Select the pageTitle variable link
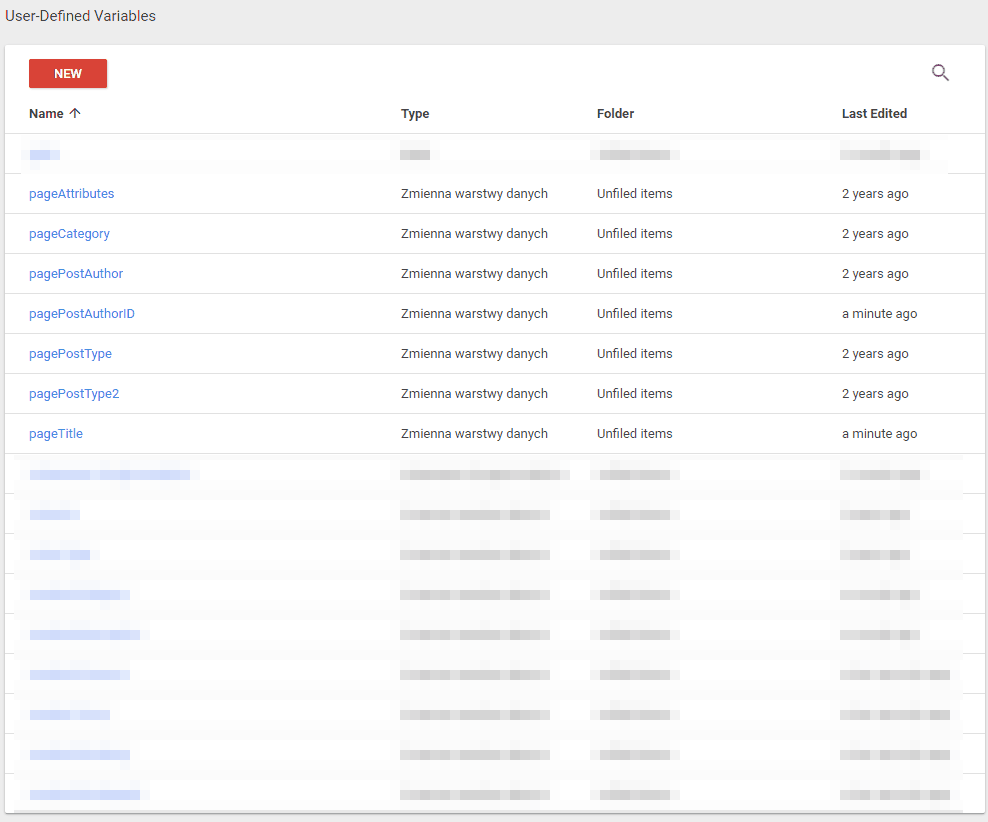The height and width of the screenshot is (822, 988). pyautogui.click(x=56, y=434)
